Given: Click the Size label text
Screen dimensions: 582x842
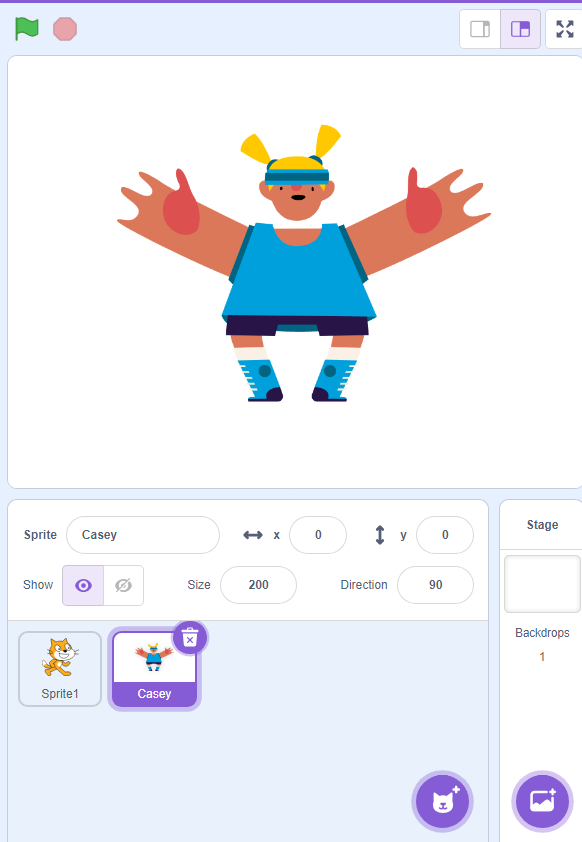Looking at the screenshot, I should [199, 585].
